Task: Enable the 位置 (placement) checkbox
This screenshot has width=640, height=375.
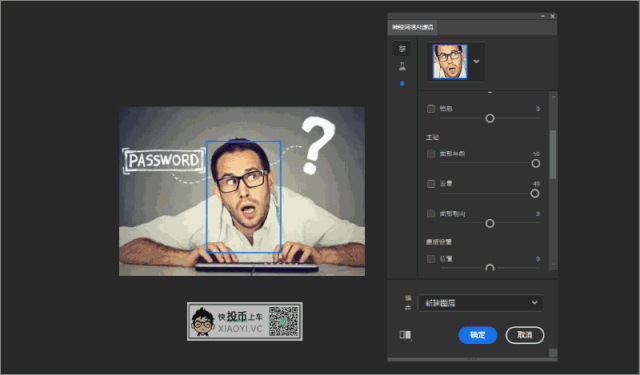Action: [x=431, y=259]
